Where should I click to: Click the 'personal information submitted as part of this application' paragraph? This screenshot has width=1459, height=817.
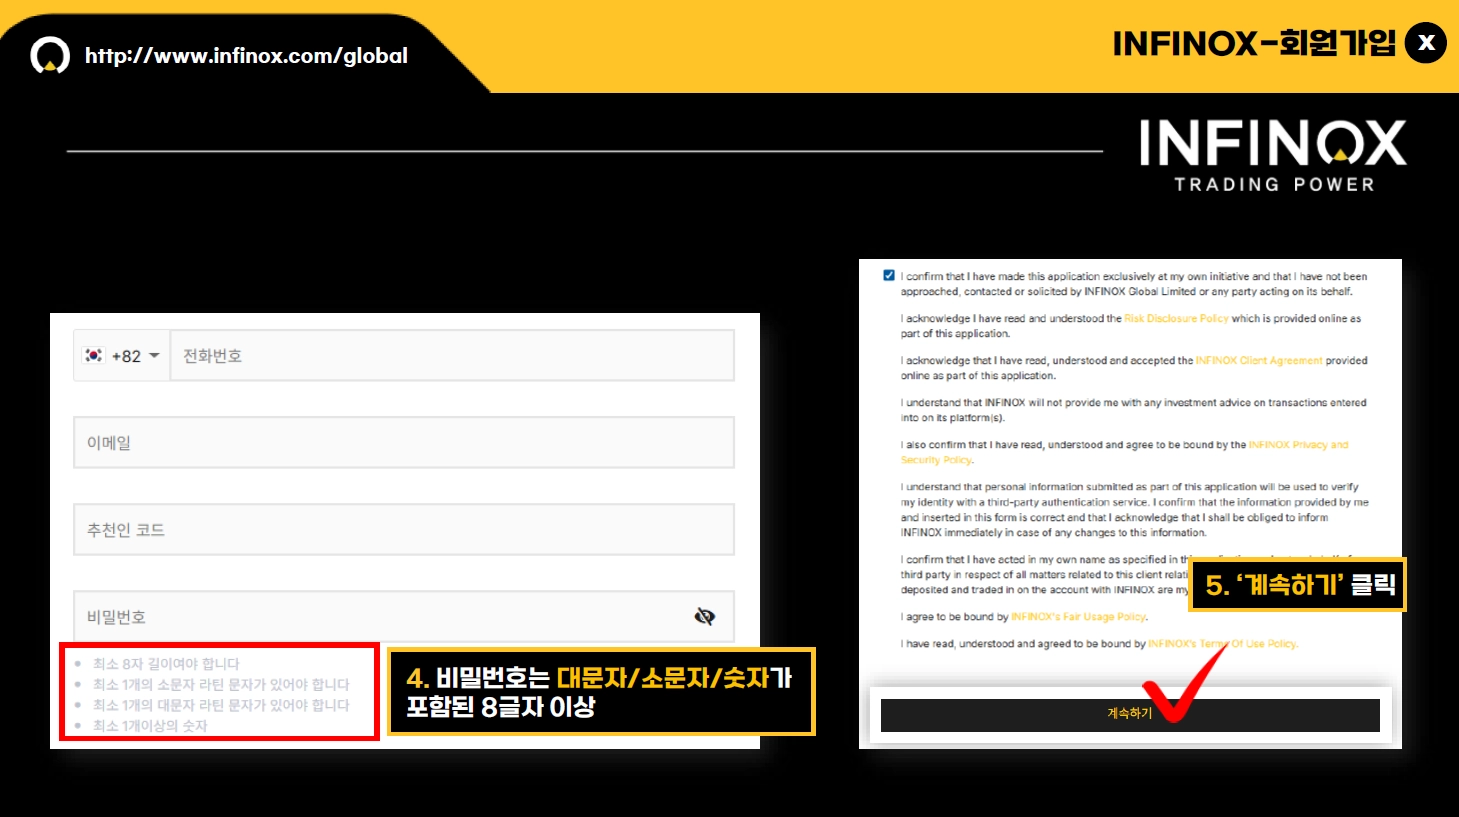click(1135, 510)
